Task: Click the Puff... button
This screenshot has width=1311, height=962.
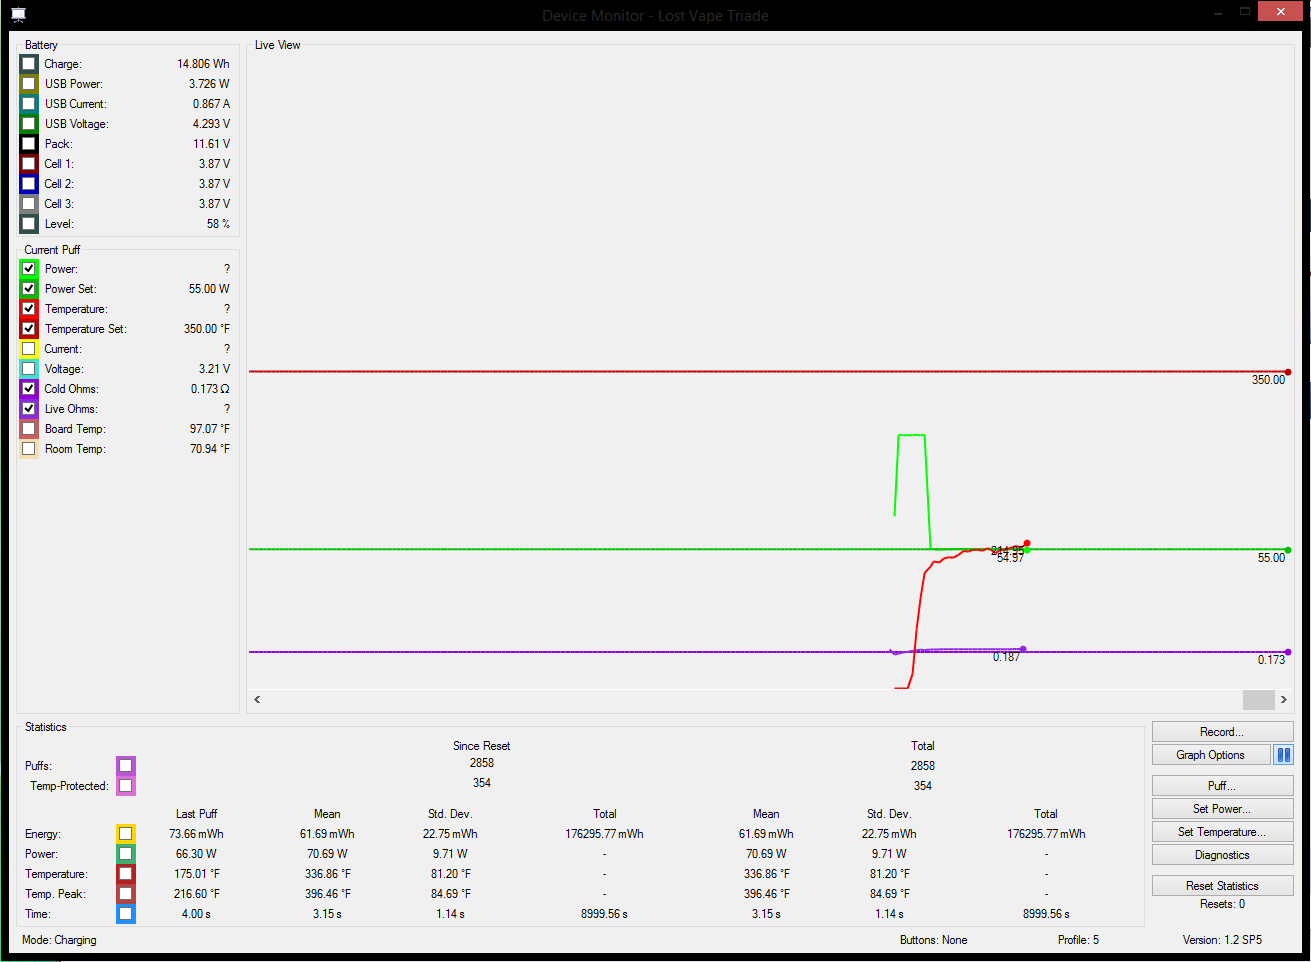Action: [1222, 786]
